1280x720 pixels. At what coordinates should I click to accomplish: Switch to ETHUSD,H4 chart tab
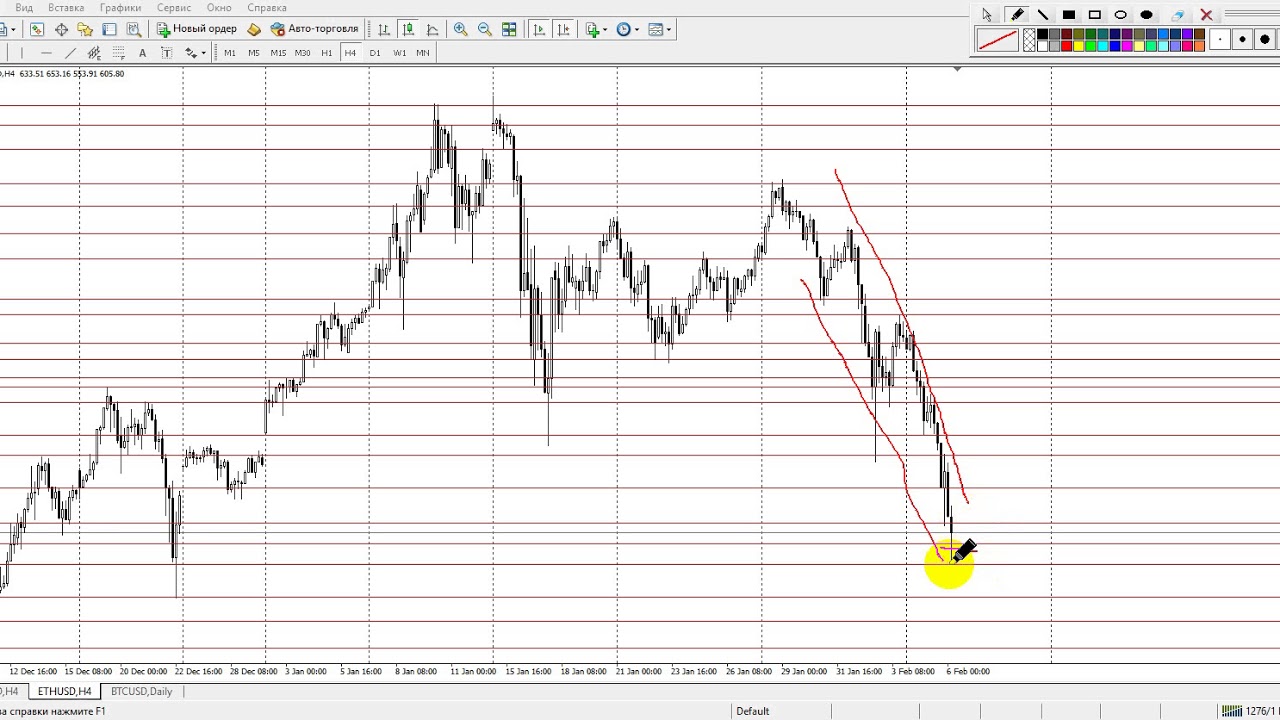[64, 692]
